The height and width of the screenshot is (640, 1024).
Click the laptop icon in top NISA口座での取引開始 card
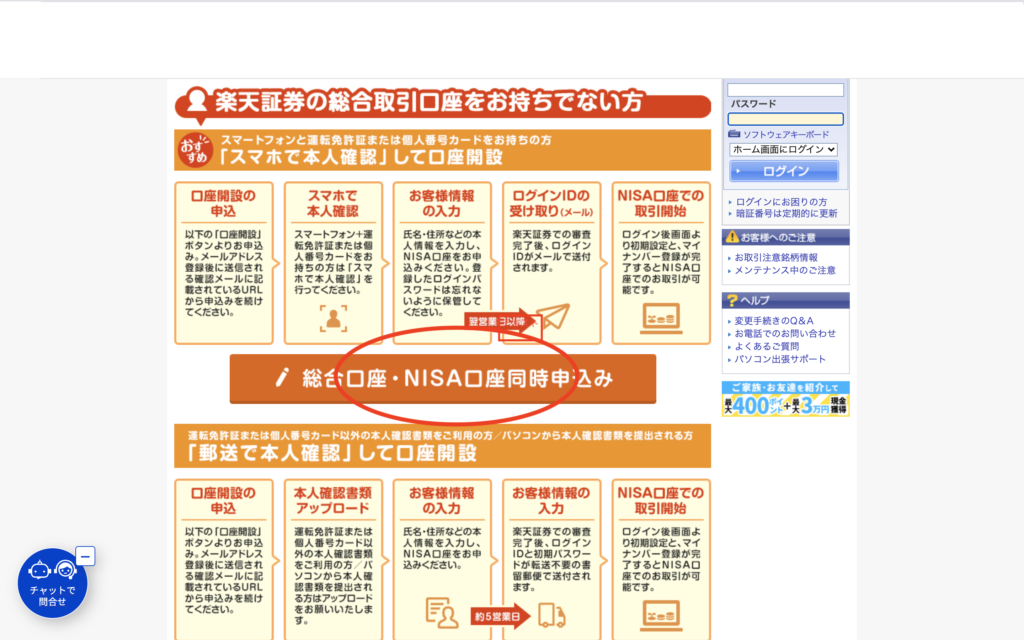[661, 318]
